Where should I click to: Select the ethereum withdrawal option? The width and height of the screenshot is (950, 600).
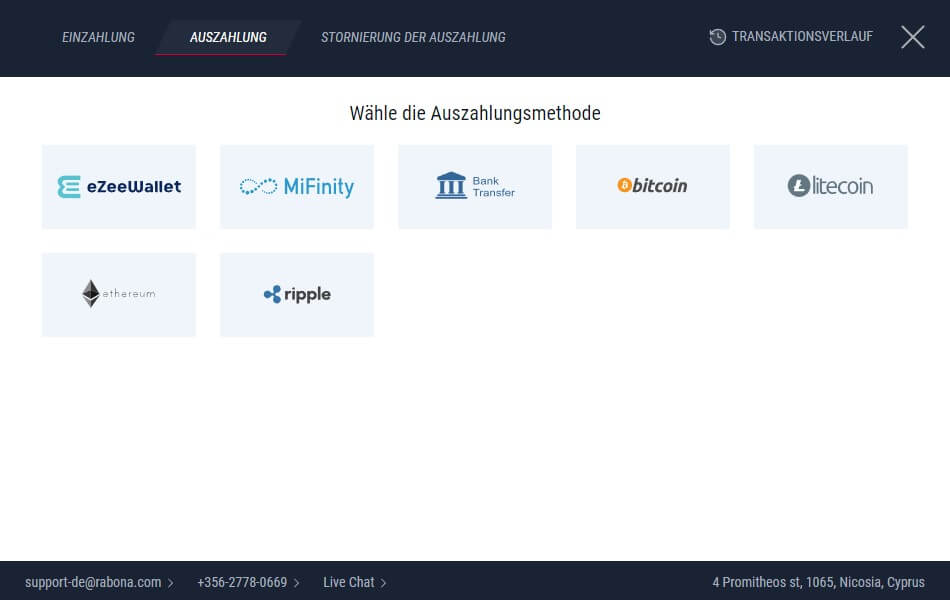[119, 295]
